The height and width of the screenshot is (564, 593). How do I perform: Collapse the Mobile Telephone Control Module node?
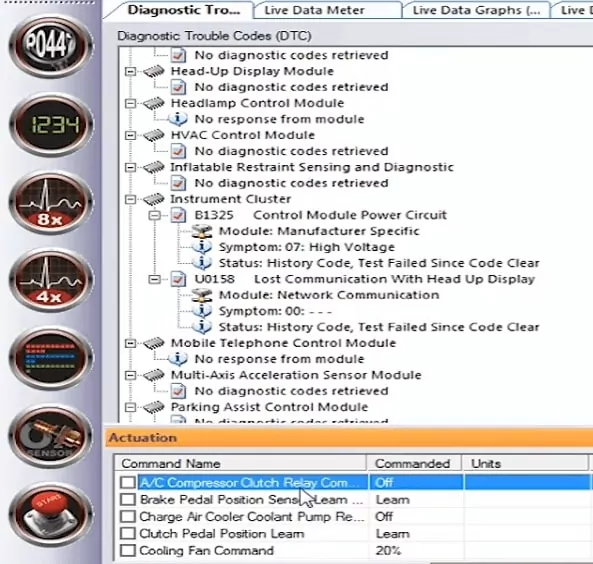click(x=130, y=343)
